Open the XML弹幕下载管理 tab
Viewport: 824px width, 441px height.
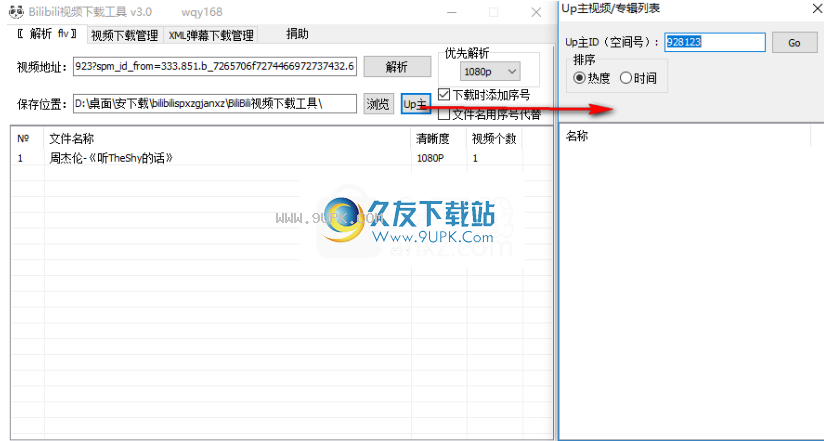pyautogui.click(x=211, y=35)
